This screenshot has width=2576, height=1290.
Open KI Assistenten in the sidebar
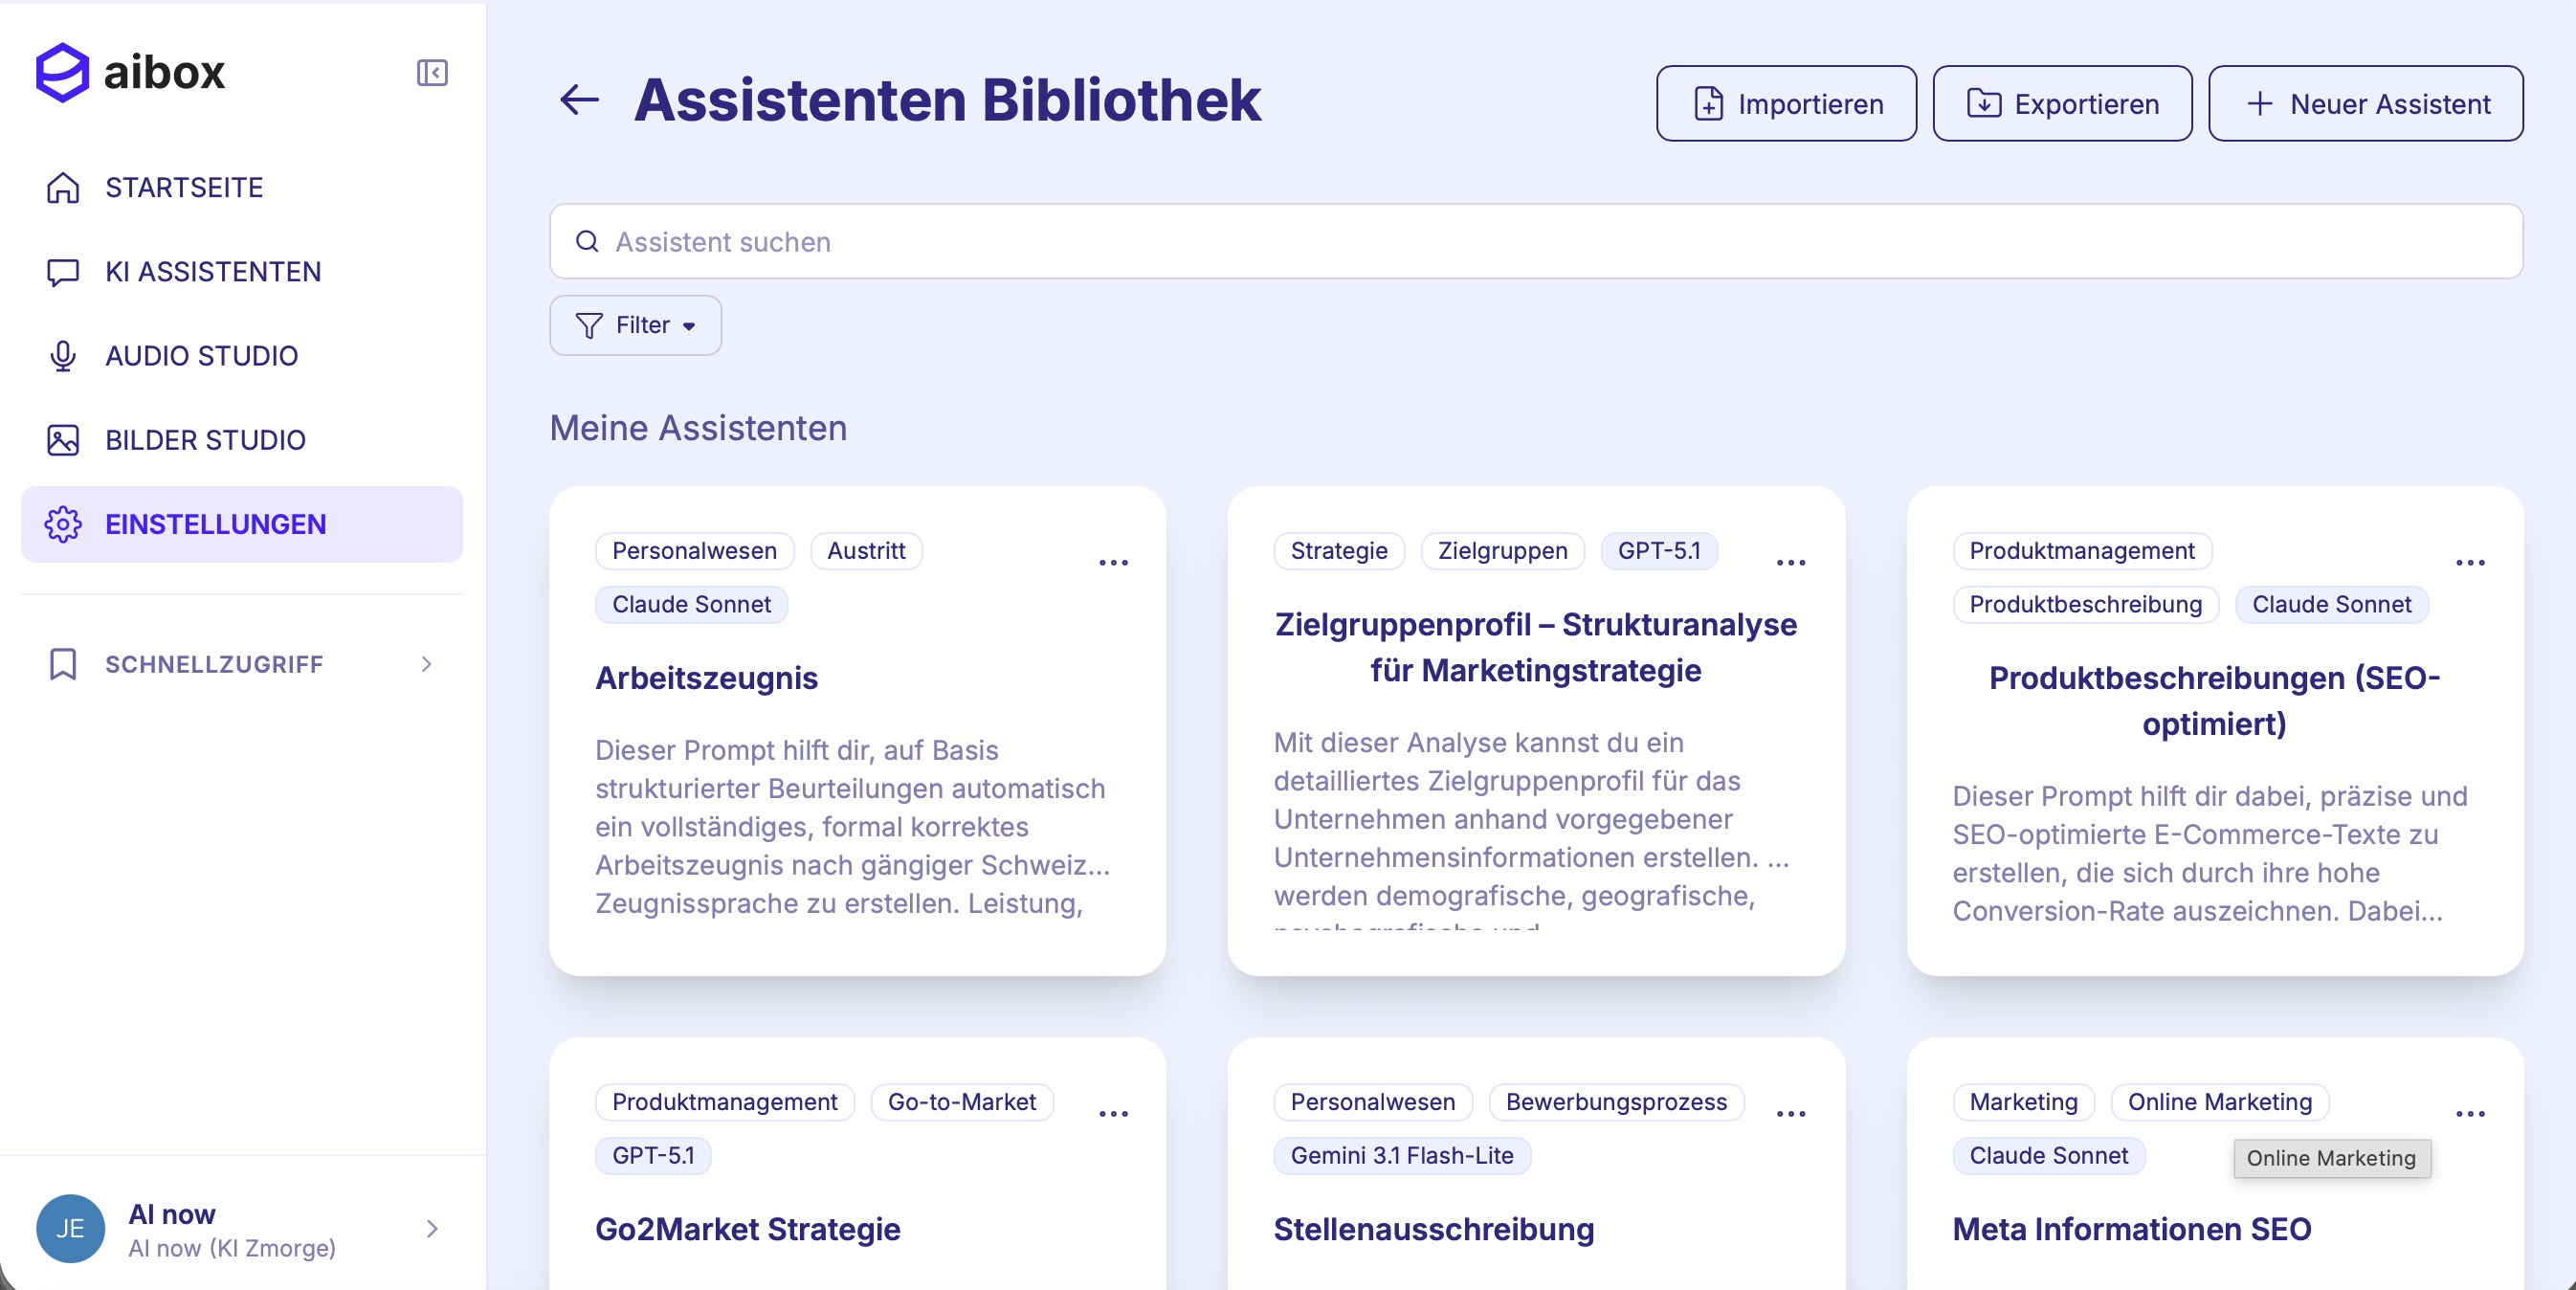(x=242, y=272)
